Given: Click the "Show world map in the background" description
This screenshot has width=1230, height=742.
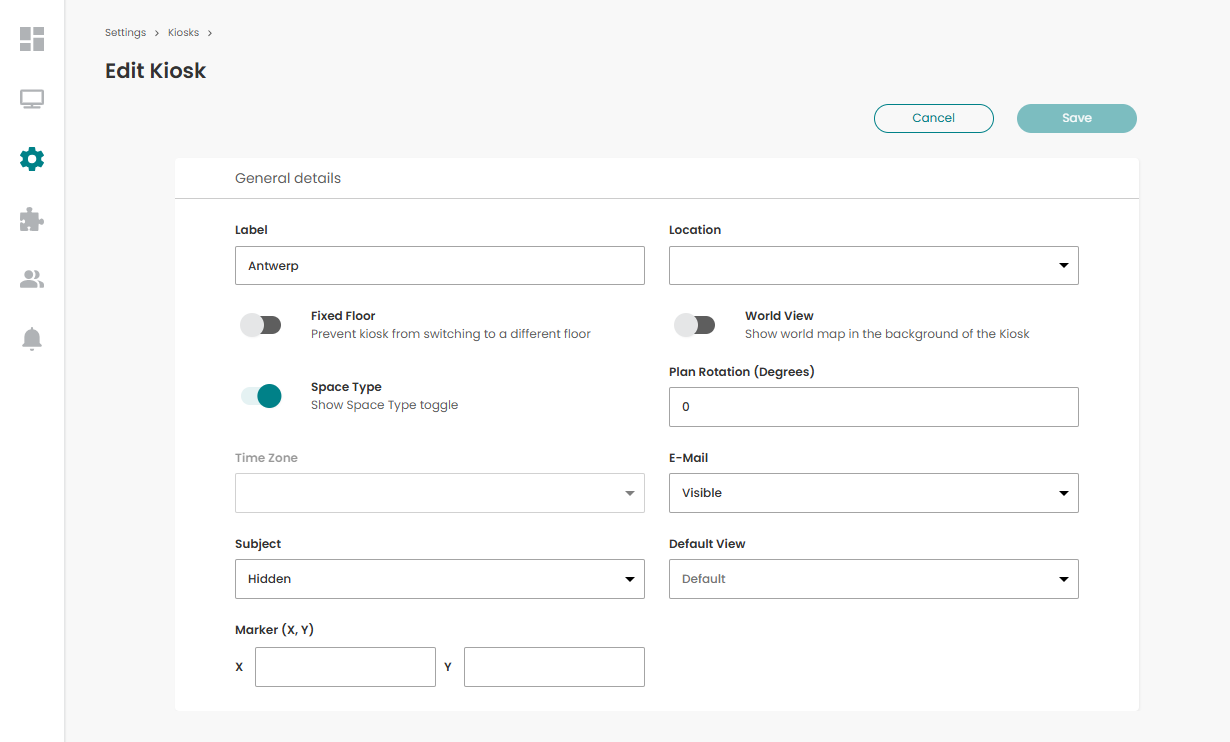Looking at the screenshot, I should [887, 334].
